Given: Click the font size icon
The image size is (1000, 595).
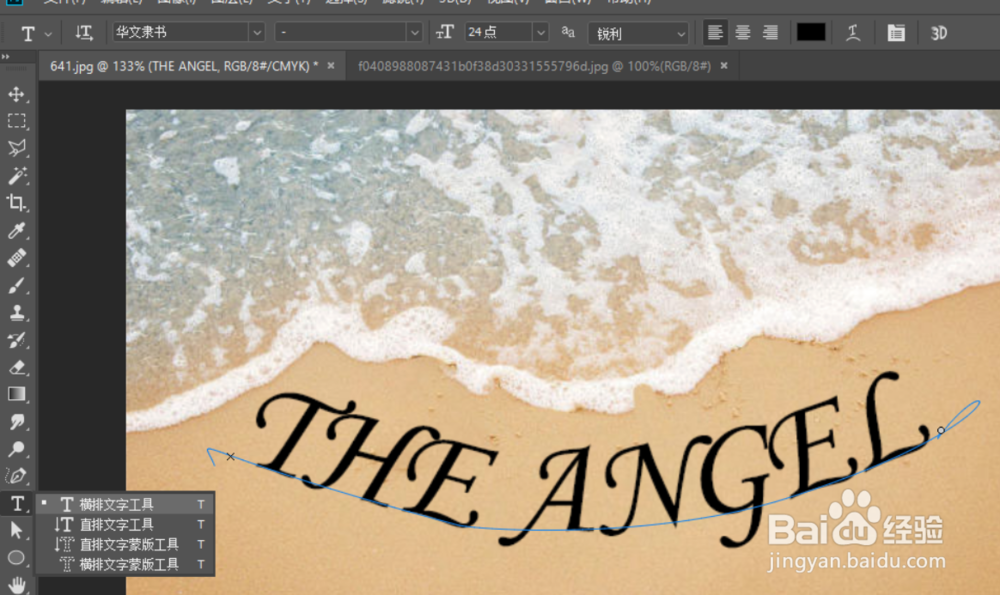Looking at the screenshot, I should pos(445,32).
